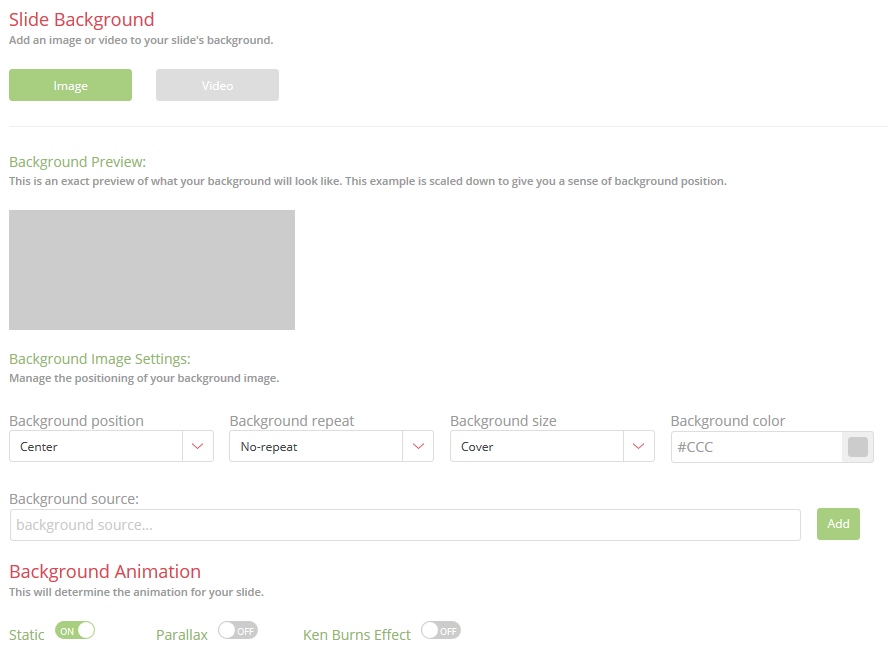Click the Static label text

(27, 635)
